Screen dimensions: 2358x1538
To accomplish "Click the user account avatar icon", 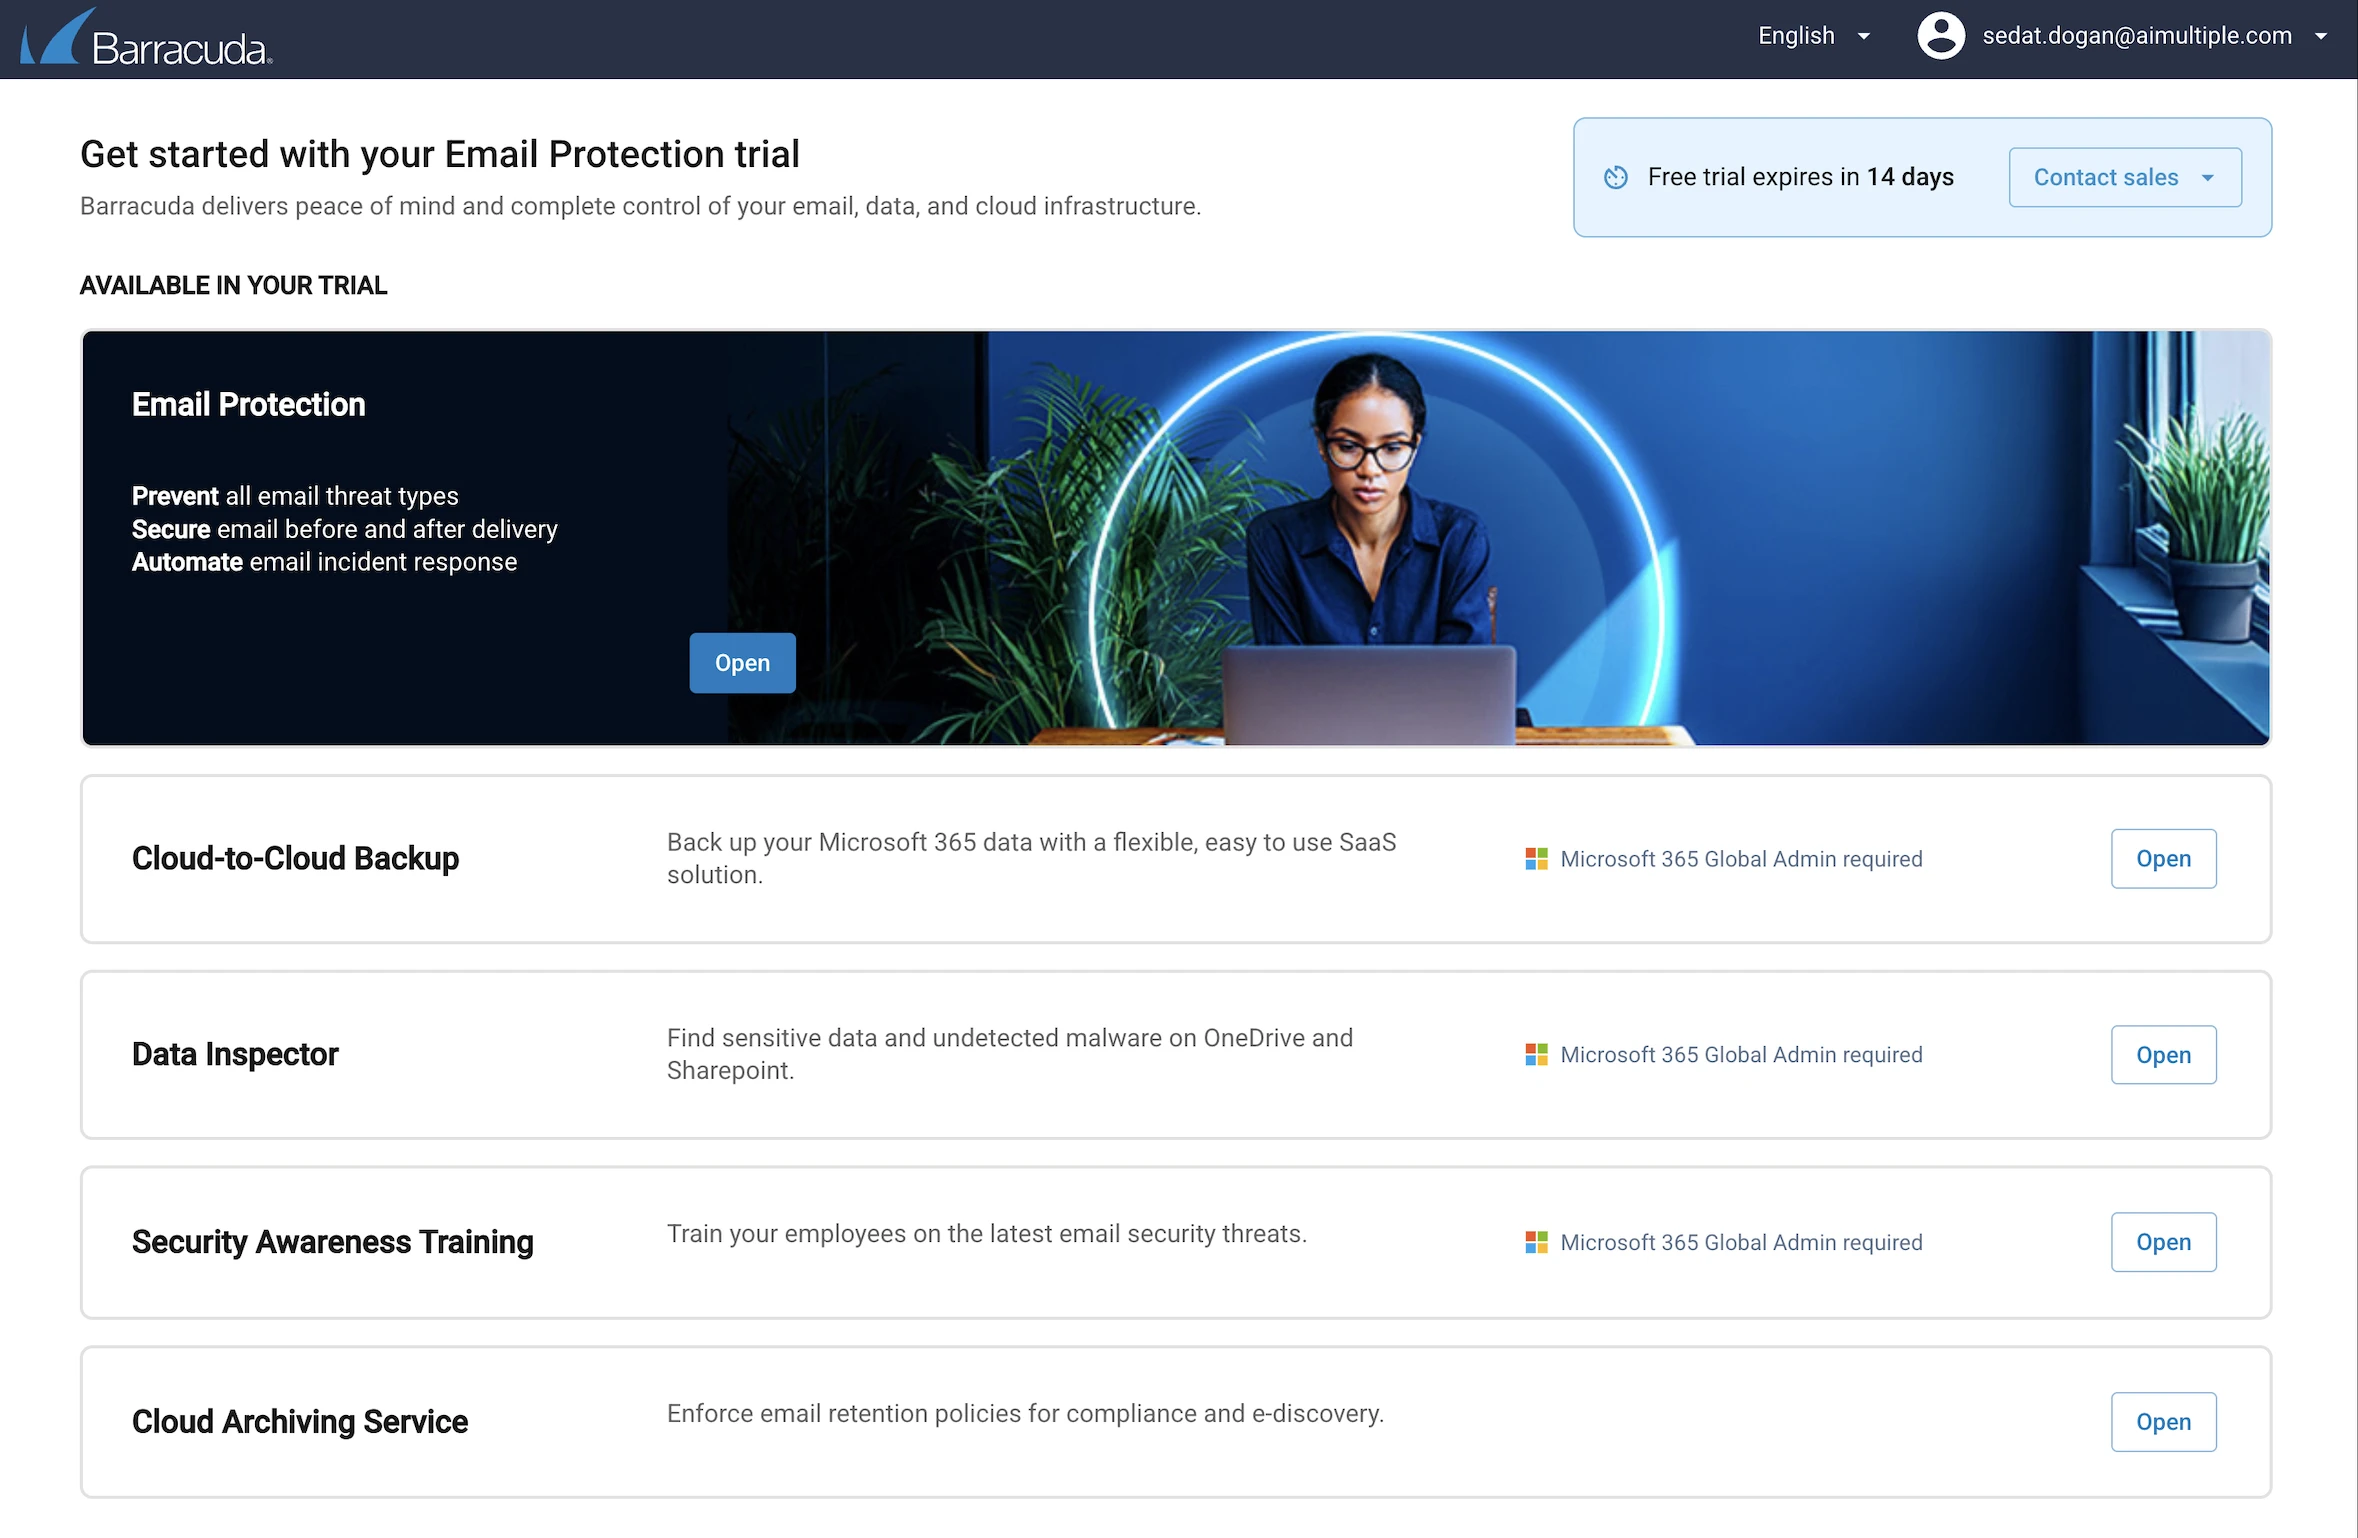I will (1941, 36).
